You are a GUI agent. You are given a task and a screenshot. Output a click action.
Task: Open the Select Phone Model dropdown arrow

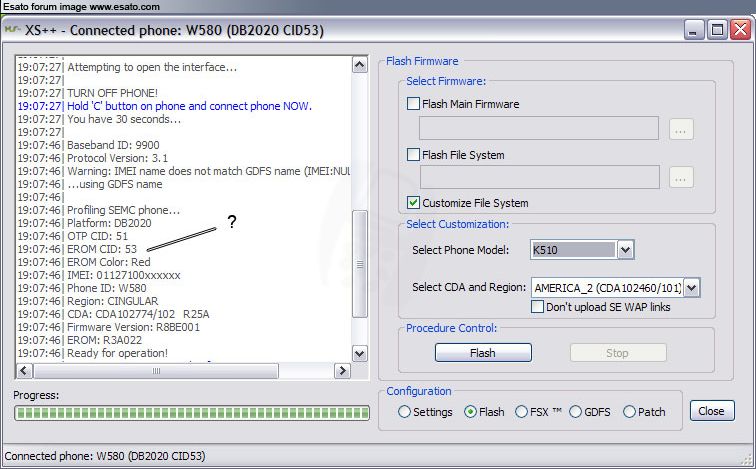click(625, 250)
